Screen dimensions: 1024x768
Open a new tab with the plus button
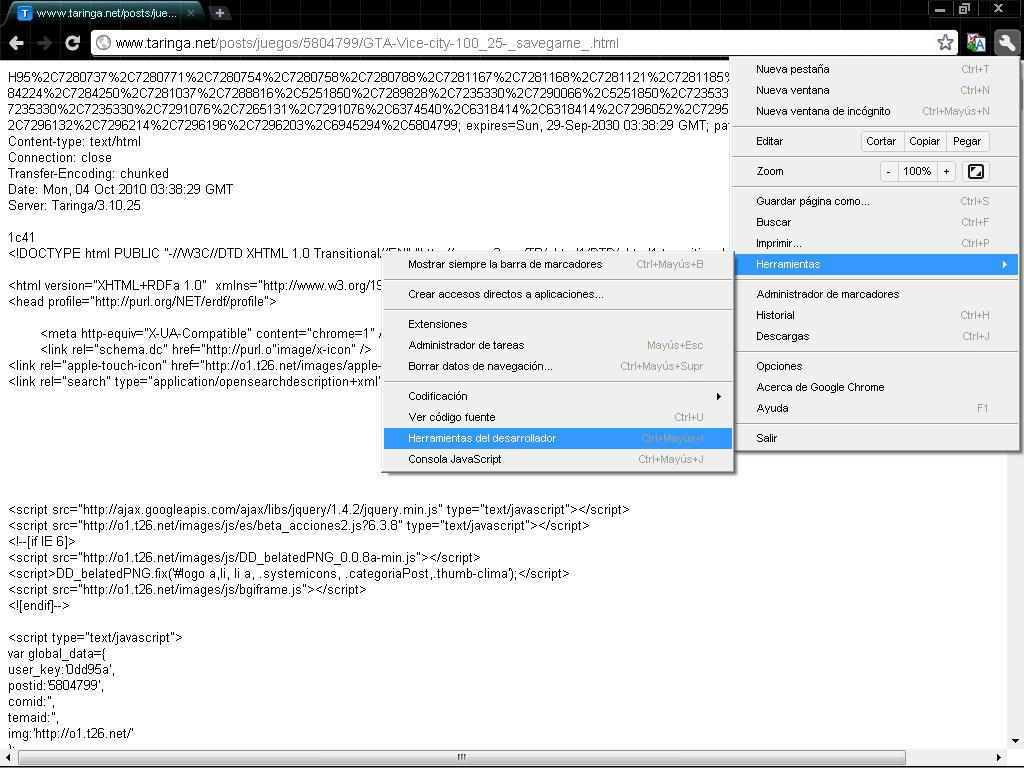pyautogui.click(x=220, y=12)
